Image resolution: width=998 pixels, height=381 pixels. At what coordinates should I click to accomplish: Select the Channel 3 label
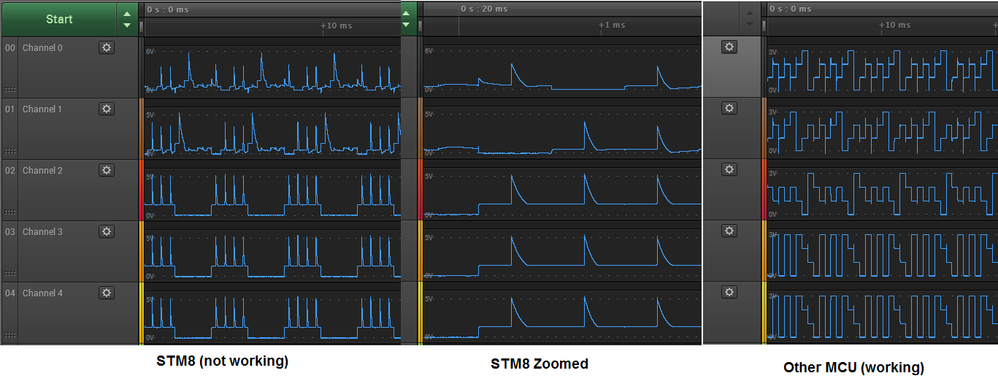point(43,232)
